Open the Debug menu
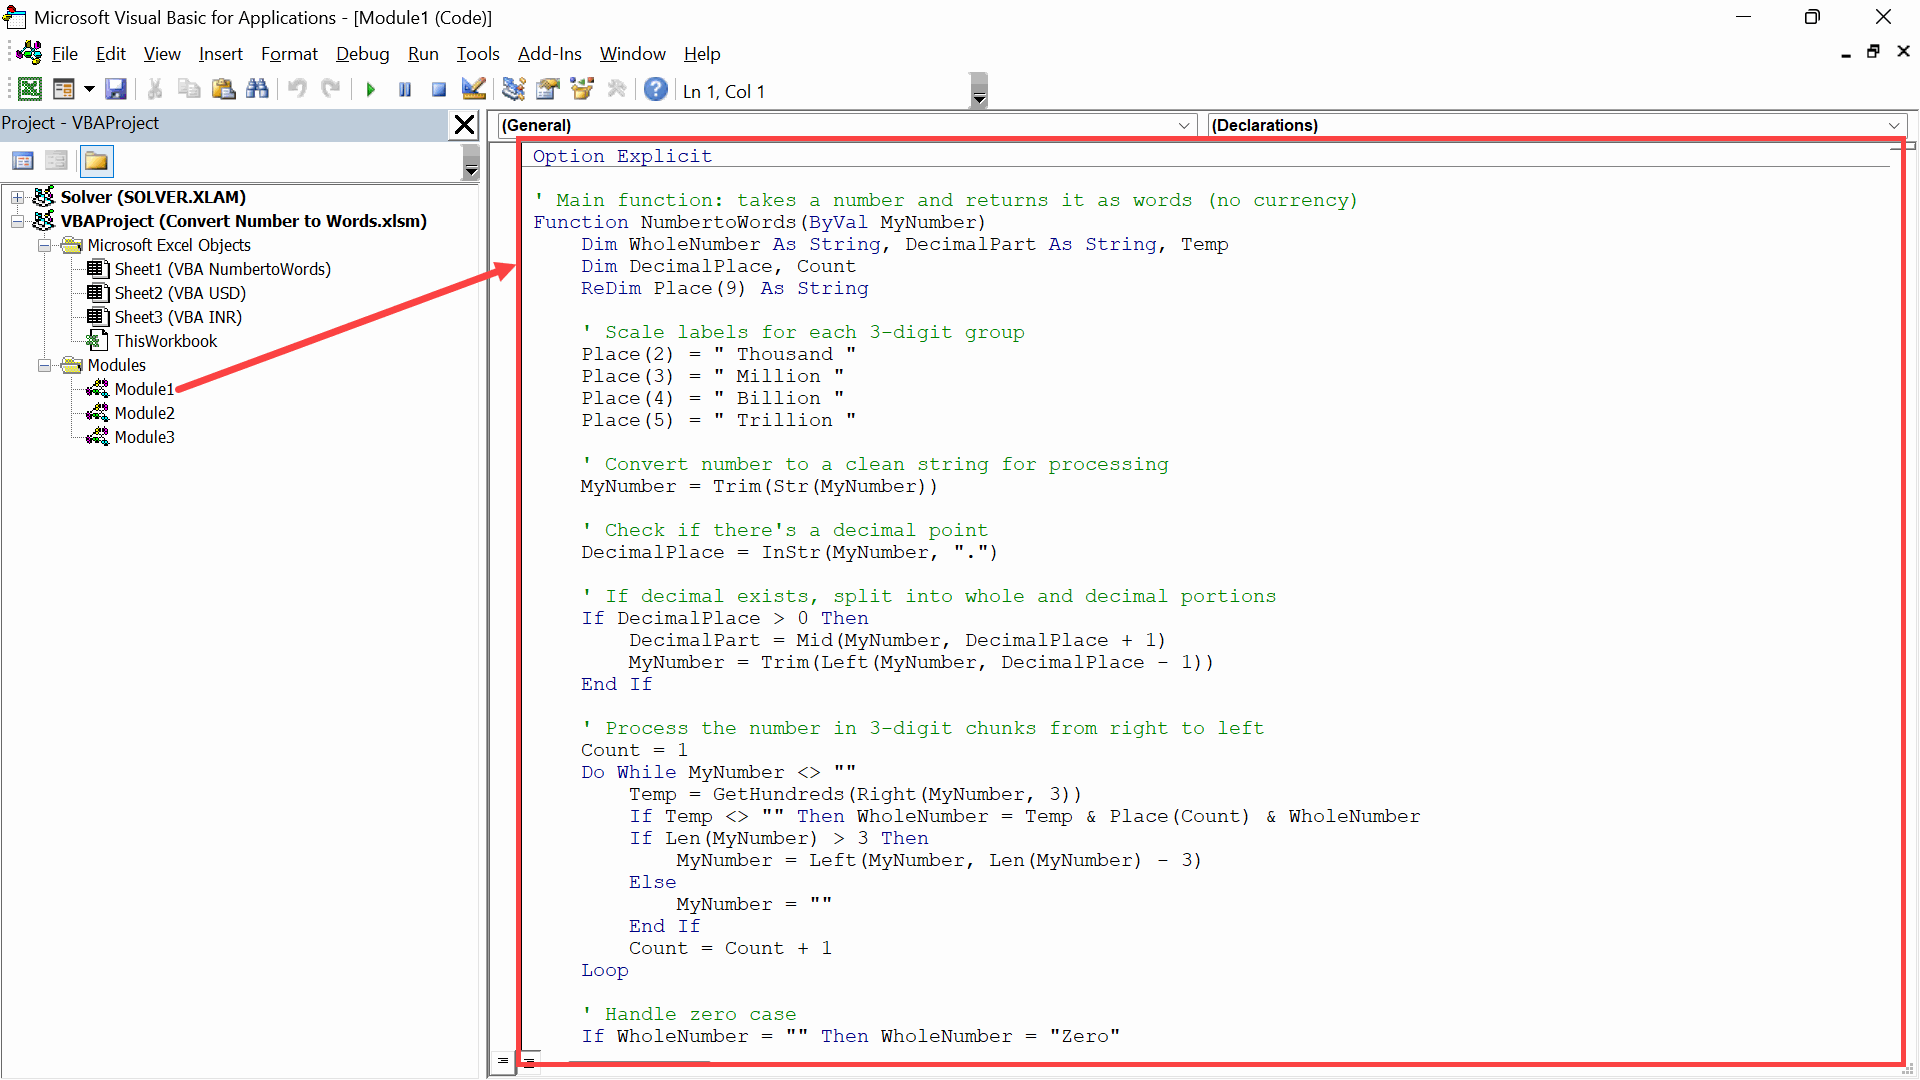This screenshot has width=1920, height=1080. pyautogui.click(x=363, y=54)
